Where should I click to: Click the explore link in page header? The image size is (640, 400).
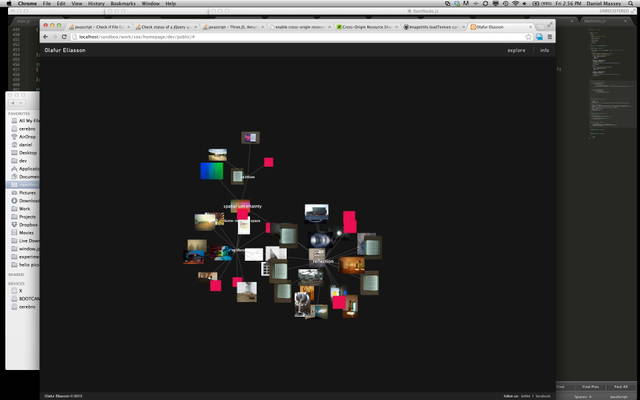point(516,51)
